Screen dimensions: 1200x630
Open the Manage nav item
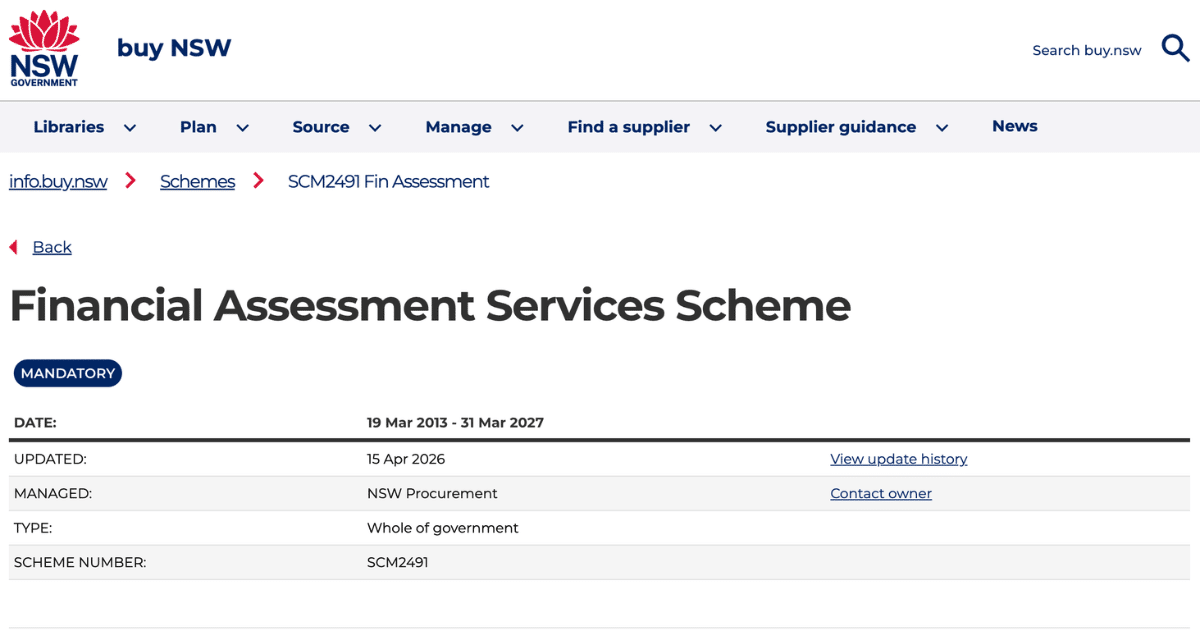[458, 127]
